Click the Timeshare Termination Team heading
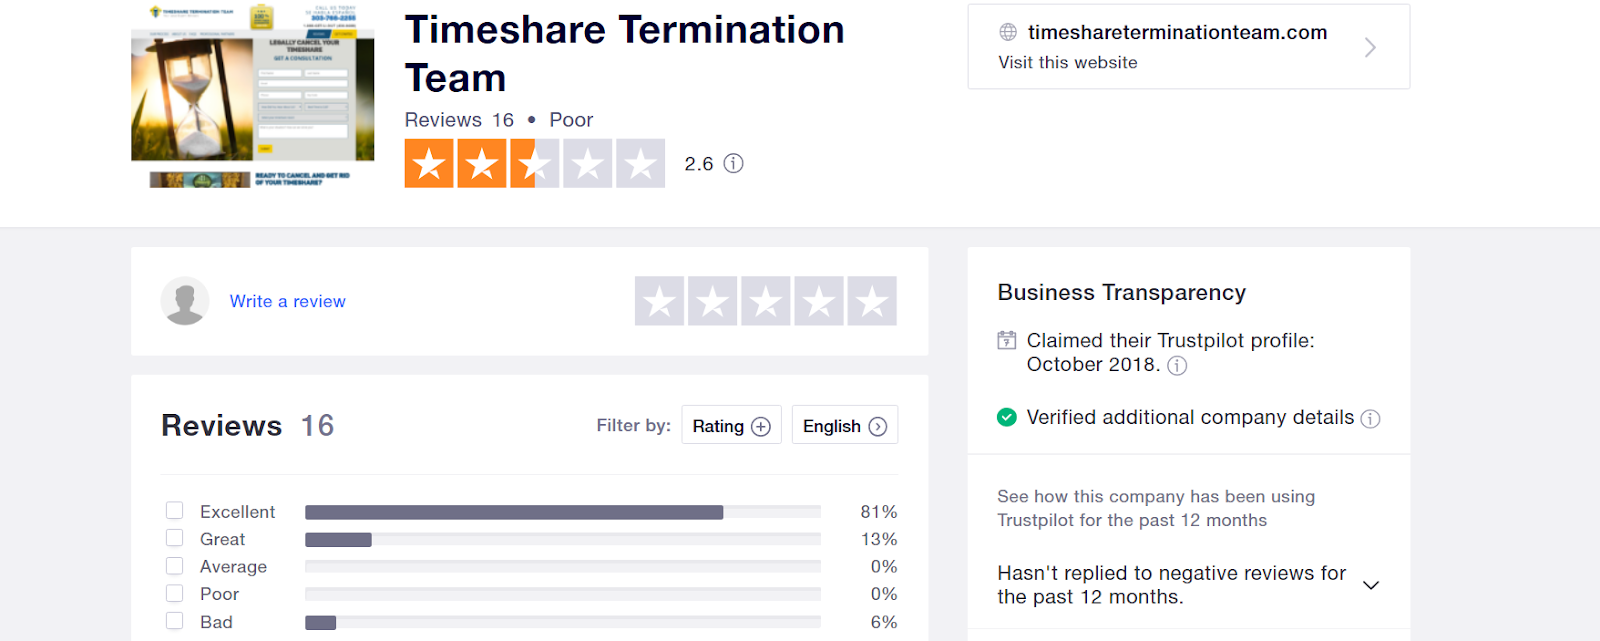The width and height of the screenshot is (1600, 641). click(x=624, y=54)
